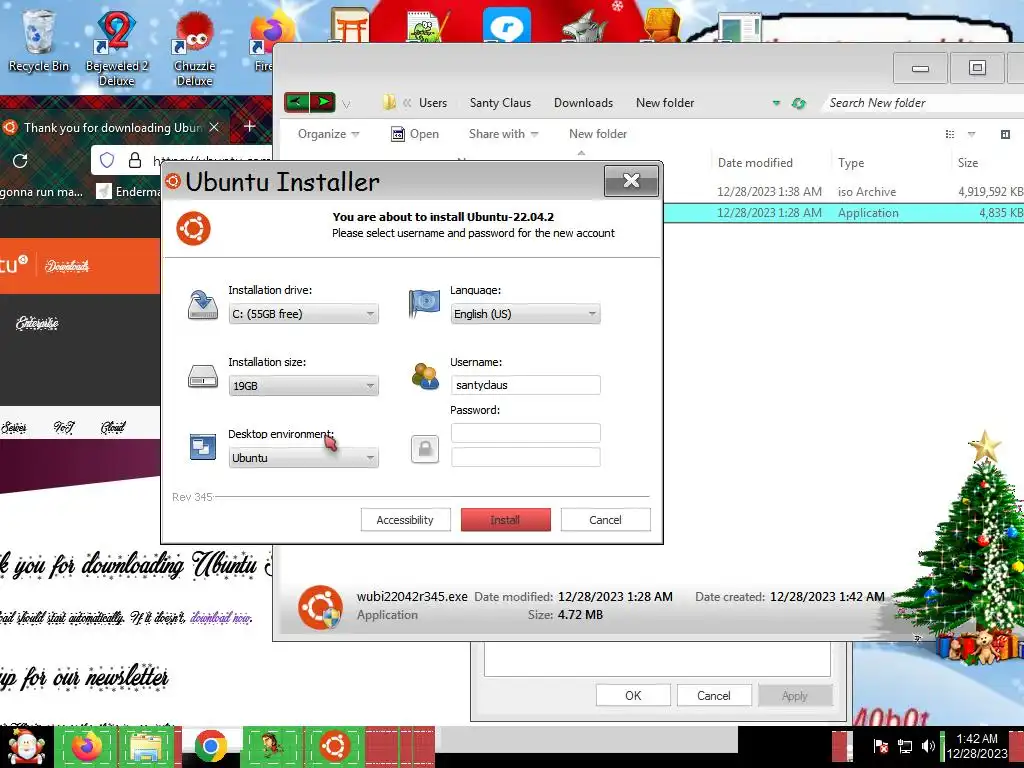Image resolution: width=1024 pixels, height=768 pixels.
Task: Toggle the preview pane icon in Explorer
Action: click(1005, 134)
